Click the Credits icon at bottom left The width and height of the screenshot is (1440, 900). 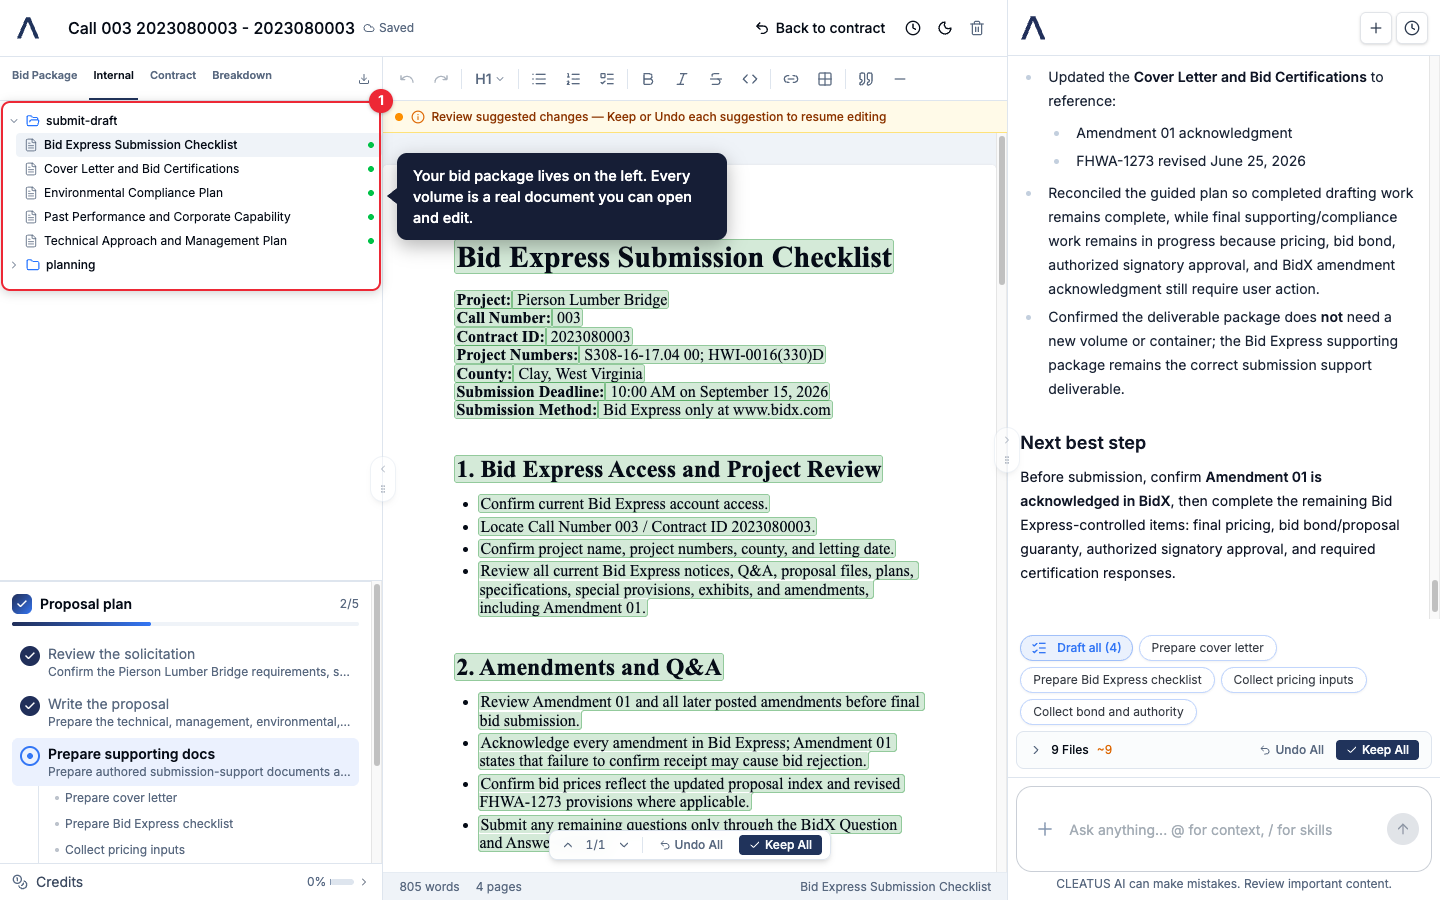[x=20, y=882]
